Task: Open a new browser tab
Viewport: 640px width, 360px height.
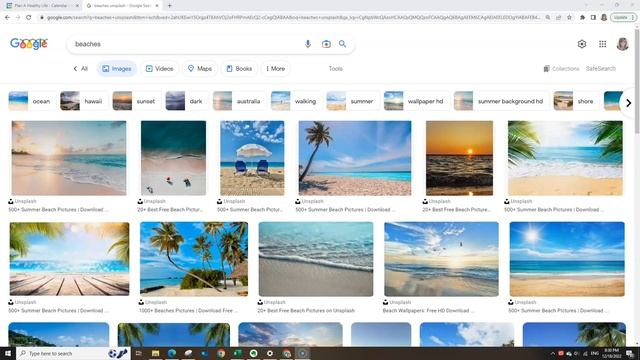Action: coord(169,6)
